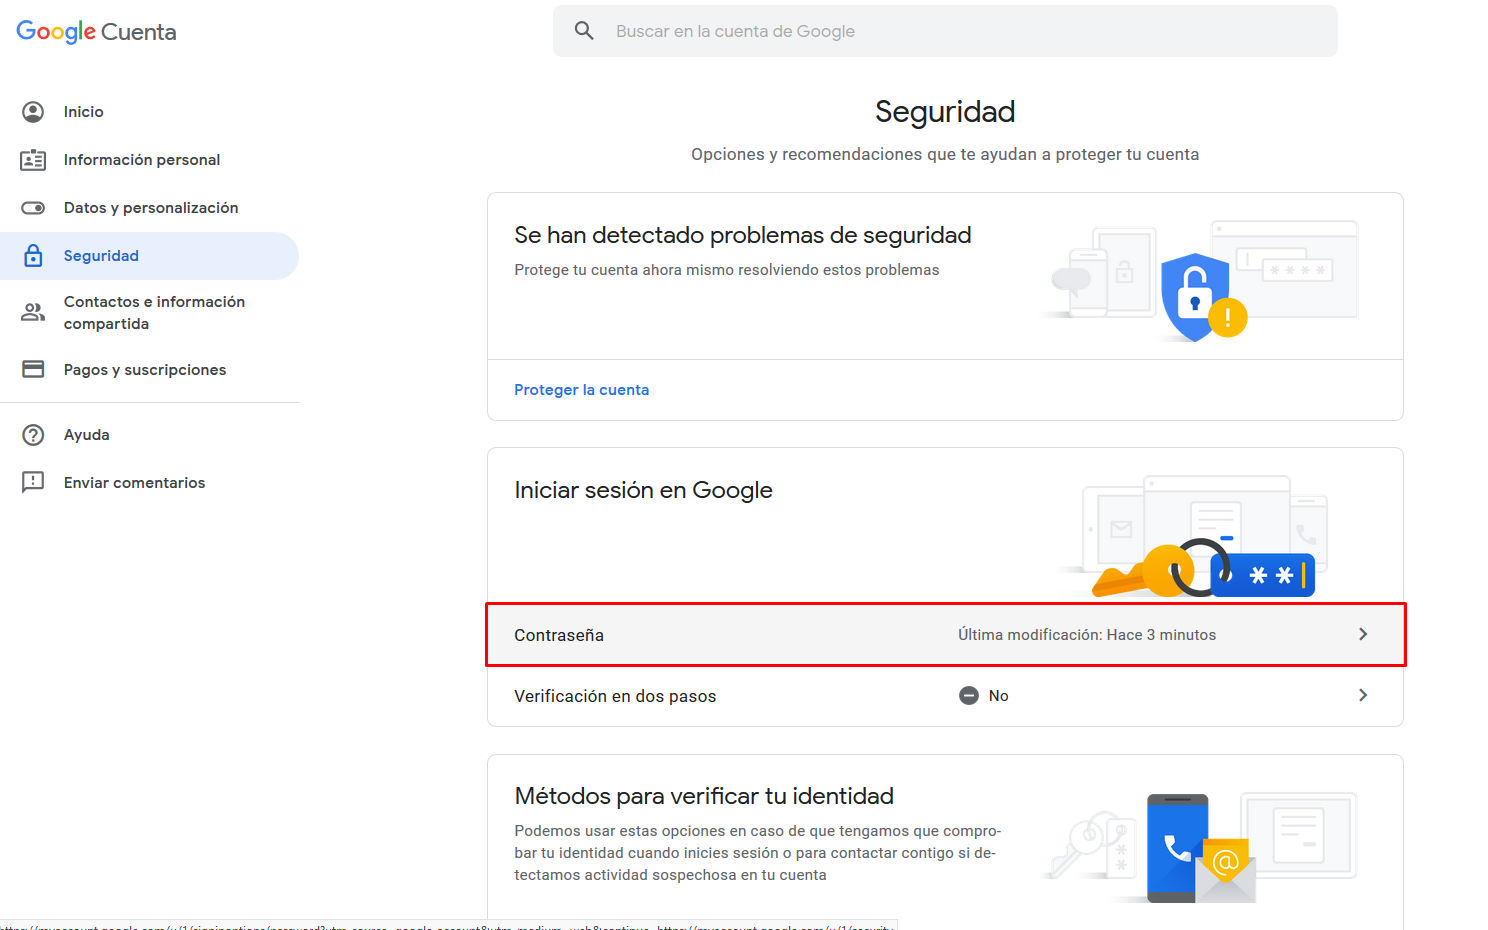The image size is (1488, 930).
Task: Go to Datos y personalización section
Action: tap(150, 208)
